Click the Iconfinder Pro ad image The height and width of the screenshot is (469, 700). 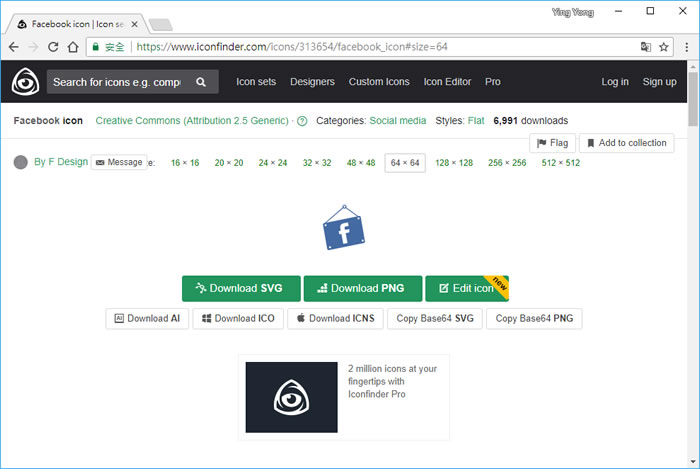point(292,397)
